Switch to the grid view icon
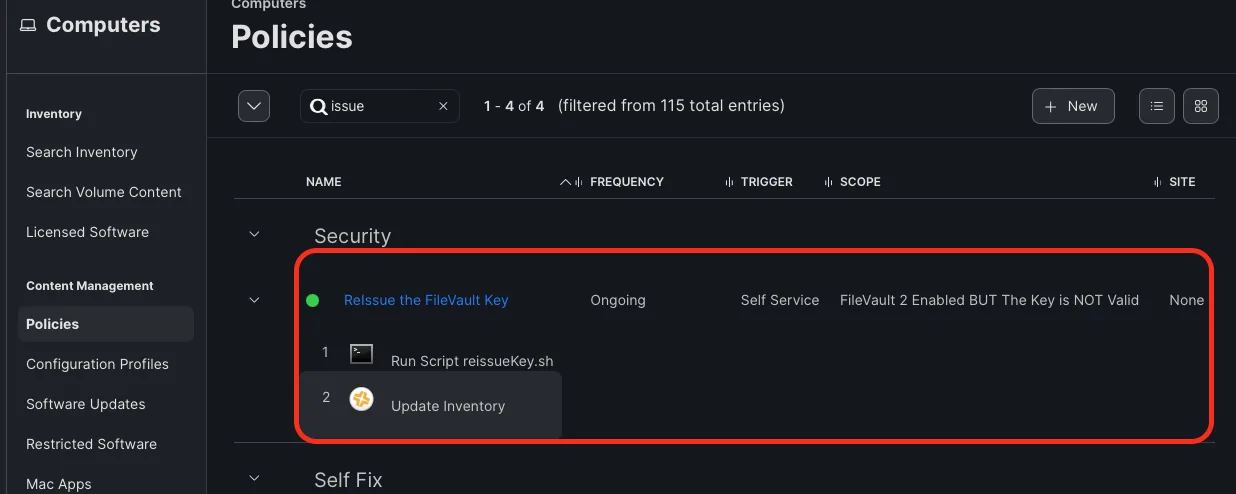 pyautogui.click(x=1201, y=106)
